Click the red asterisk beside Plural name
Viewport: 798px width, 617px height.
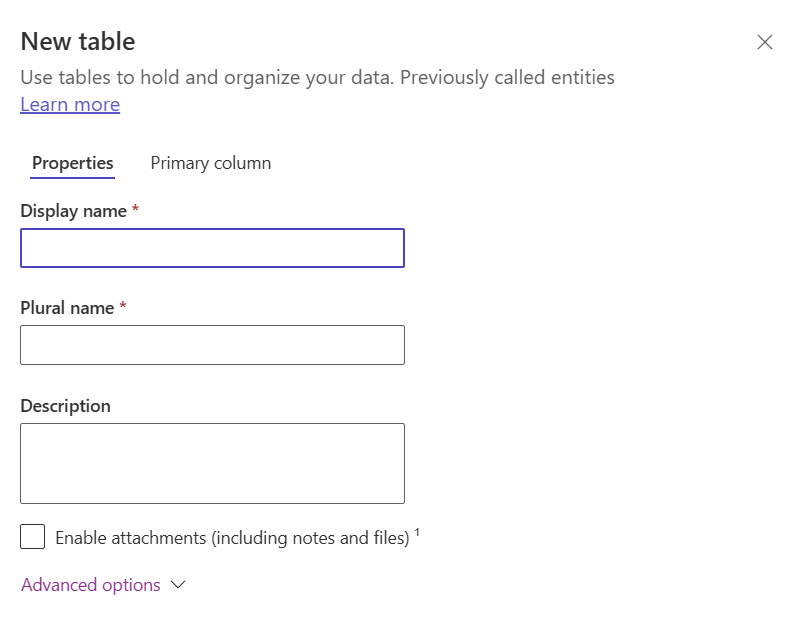(123, 305)
